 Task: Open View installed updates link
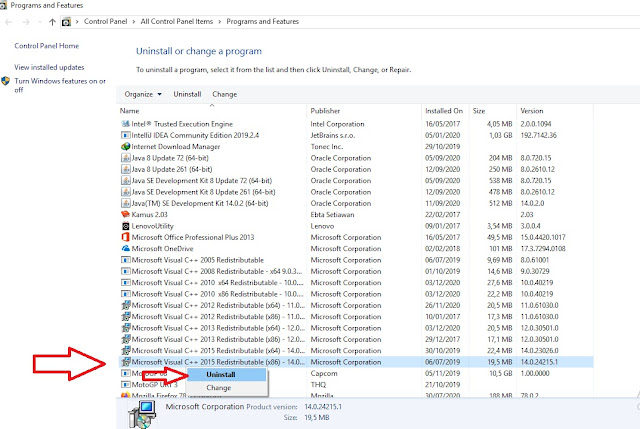(49, 67)
